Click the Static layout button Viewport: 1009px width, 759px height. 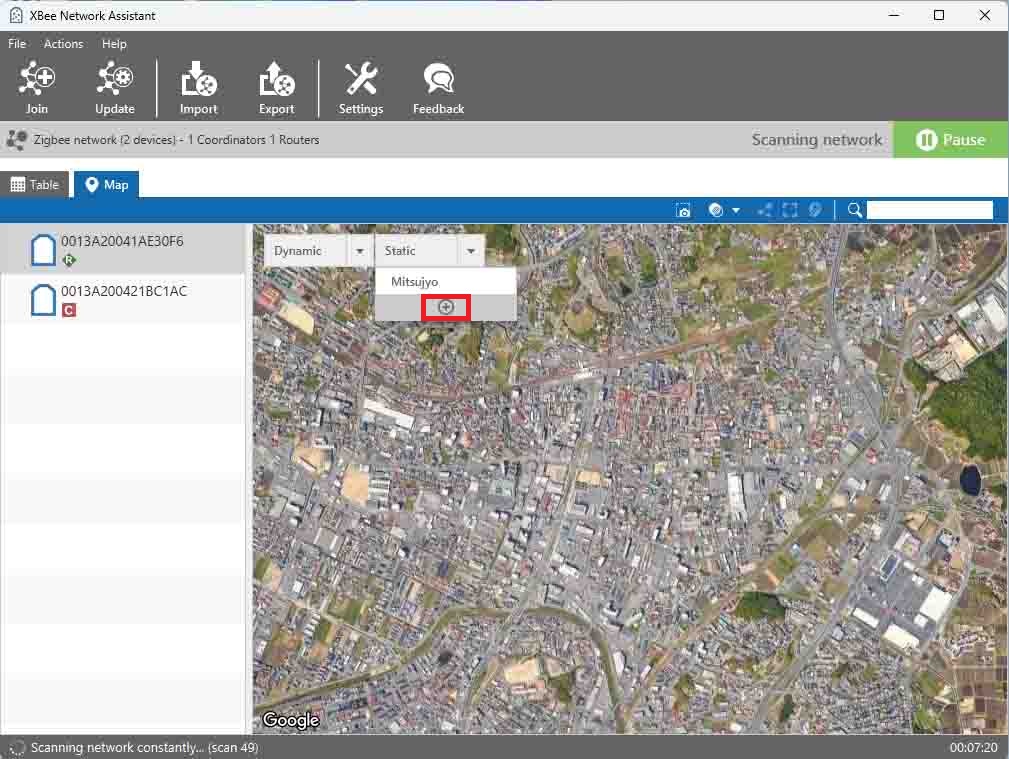click(417, 251)
